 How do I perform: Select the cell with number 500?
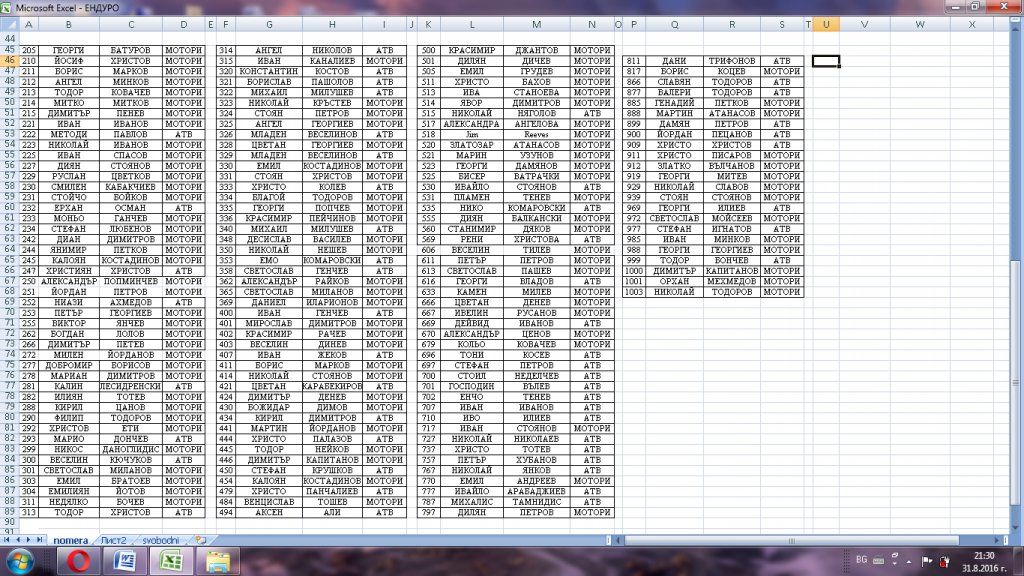click(x=428, y=50)
